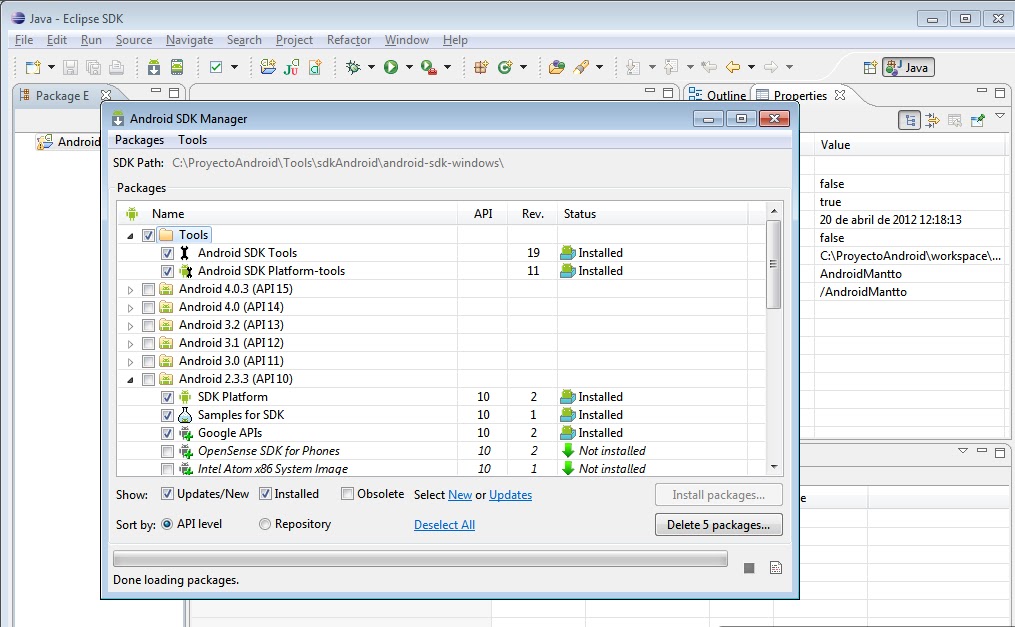Click the New Java Class icon
The height and width of the screenshot is (627, 1015).
pyautogui.click(x=505, y=67)
